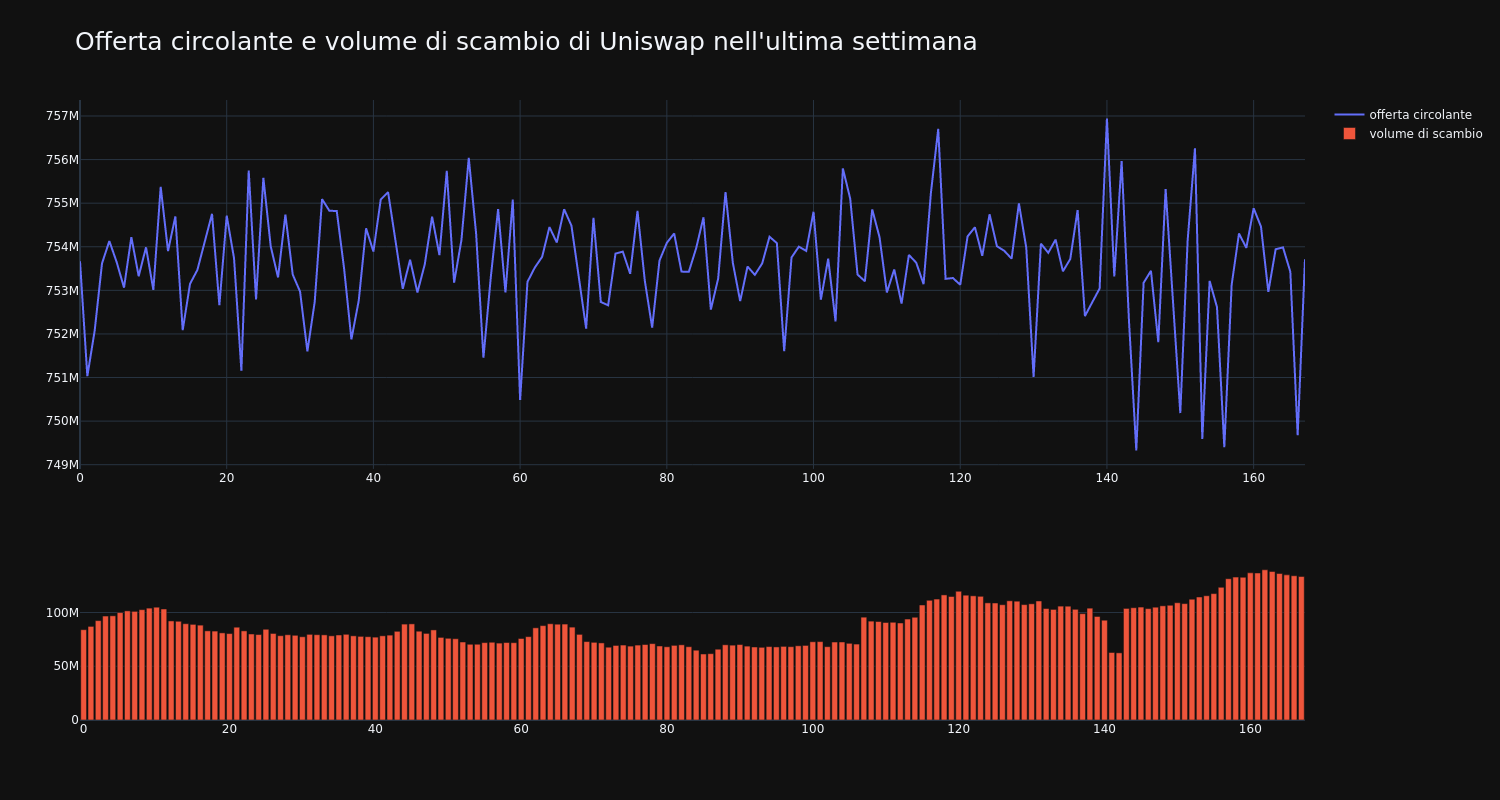Click the 752M y-axis label
Image resolution: width=1500 pixels, height=800 pixels.
[62, 334]
